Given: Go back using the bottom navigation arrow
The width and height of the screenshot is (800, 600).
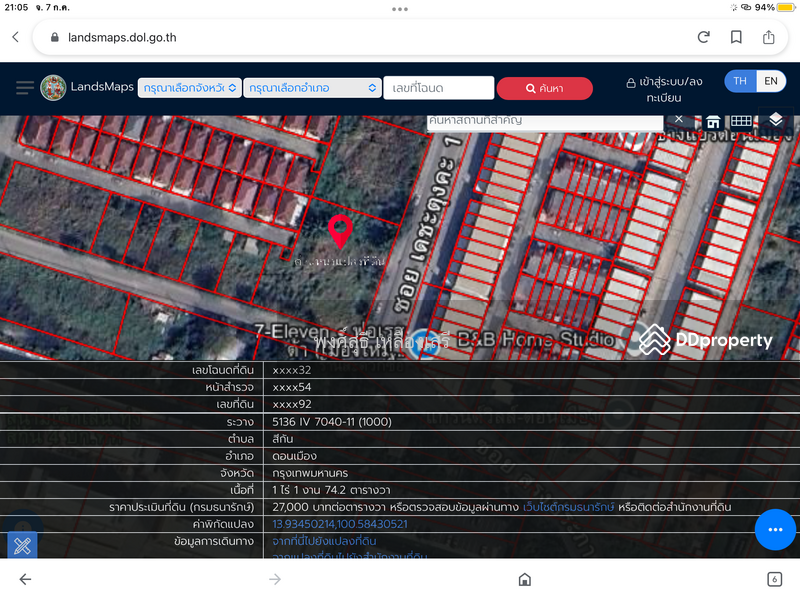Looking at the screenshot, I should (x=25, y=579).
